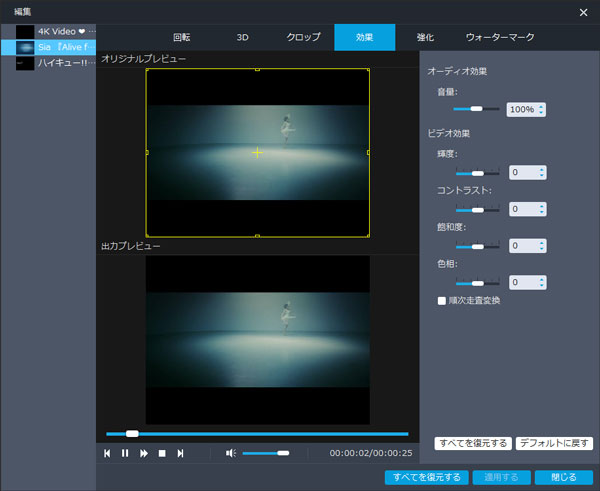Click the top-middle crop handle
The height and width of the screenshot is (491, 600).
258,70
